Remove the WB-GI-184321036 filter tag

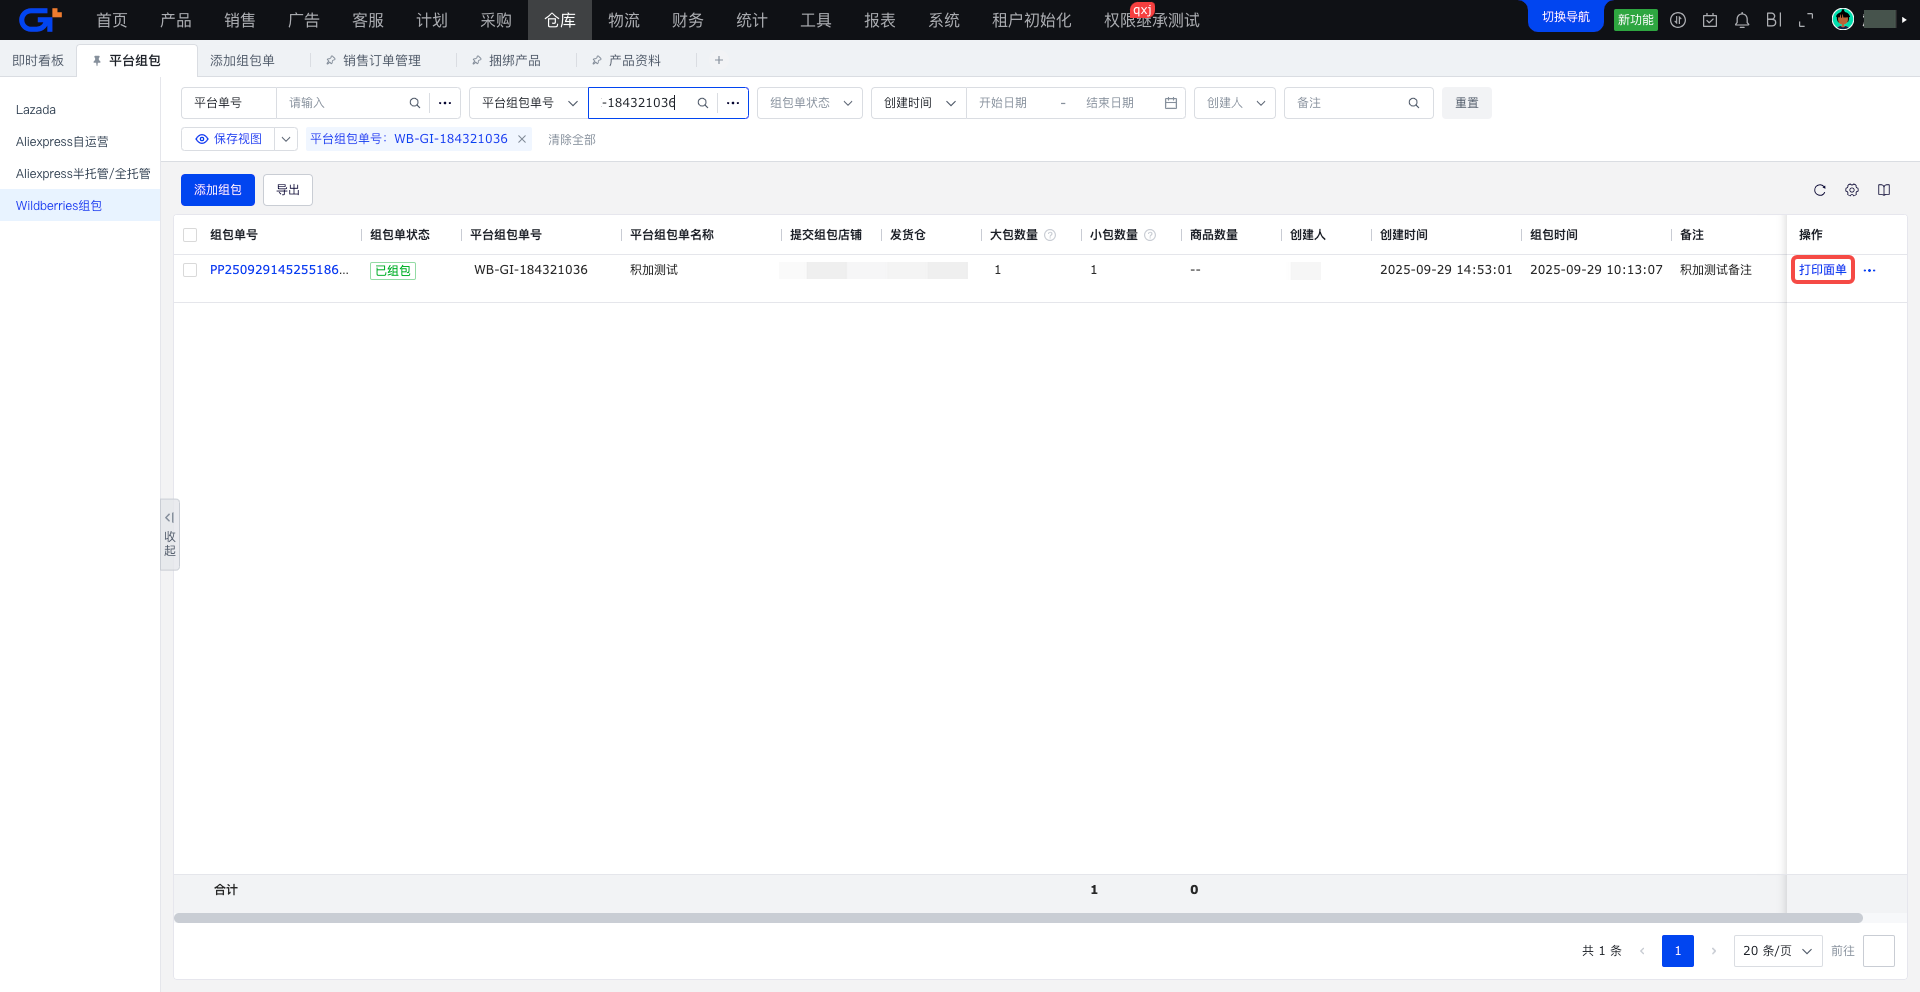522,139
